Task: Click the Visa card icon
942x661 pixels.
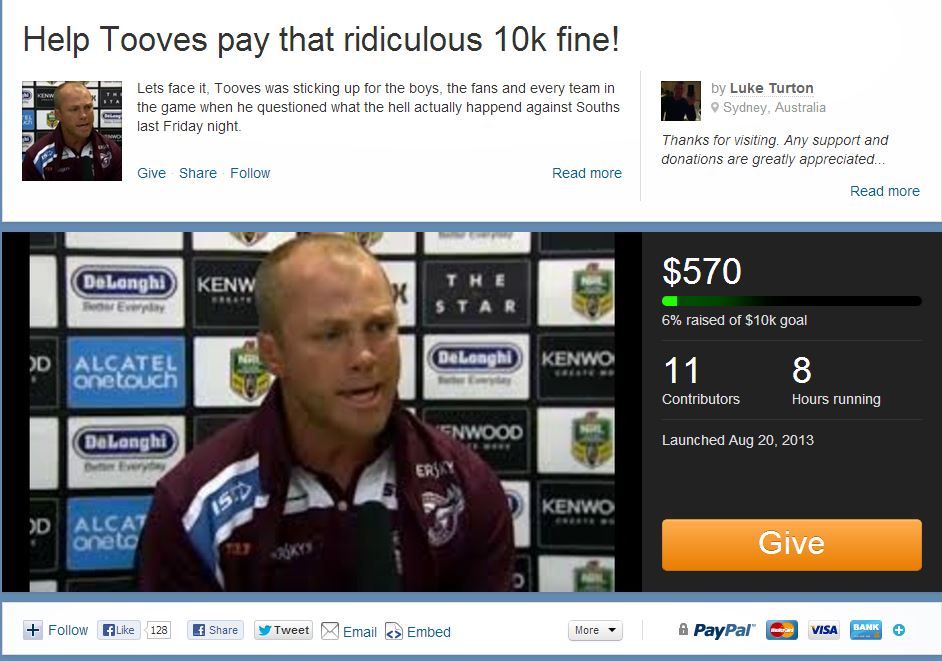Action: tap(824, 630)
